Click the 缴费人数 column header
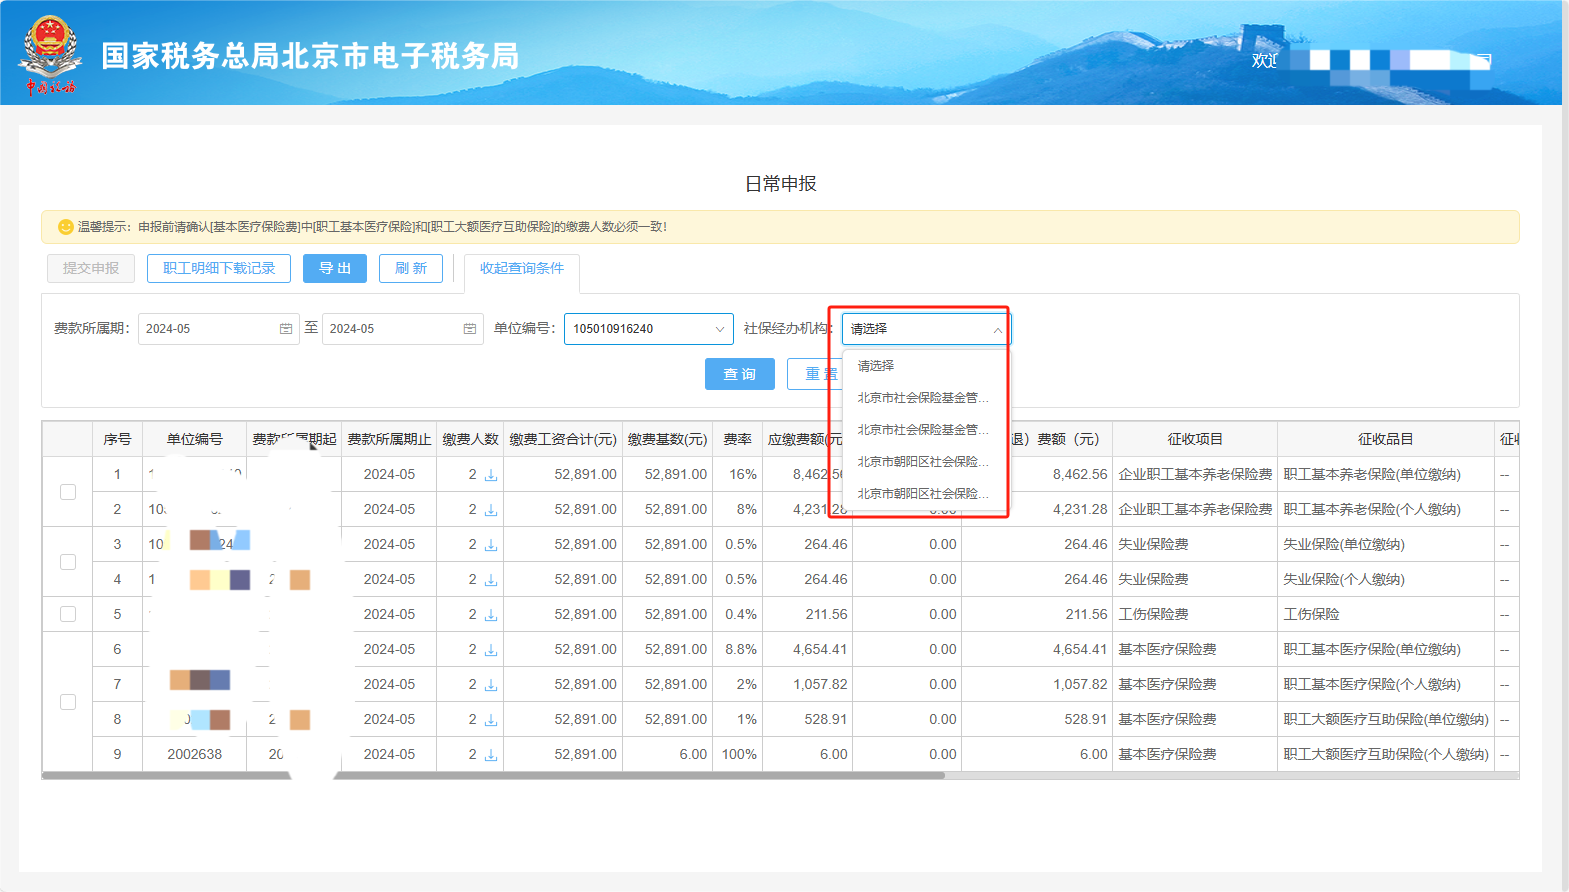This screenshot has width=1569, height=892. (470, 439)
